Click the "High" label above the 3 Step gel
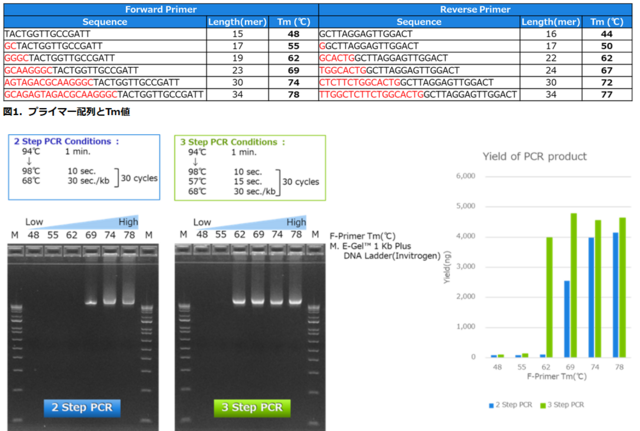The image size is (640, 431). 296,222
